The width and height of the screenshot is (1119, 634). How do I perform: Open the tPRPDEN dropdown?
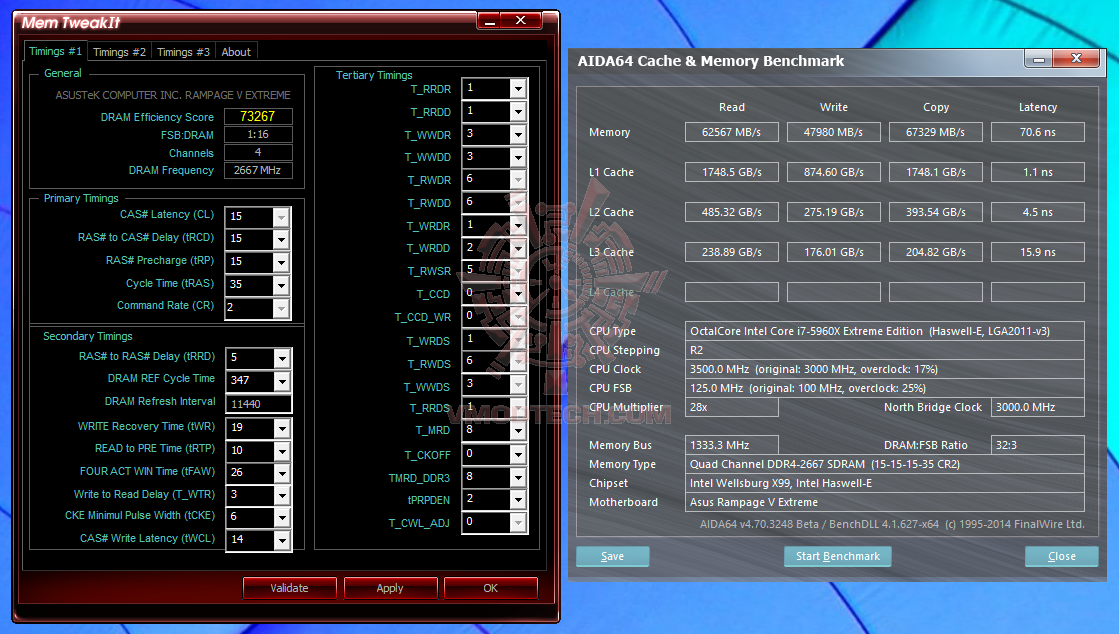tap(518, 500)
